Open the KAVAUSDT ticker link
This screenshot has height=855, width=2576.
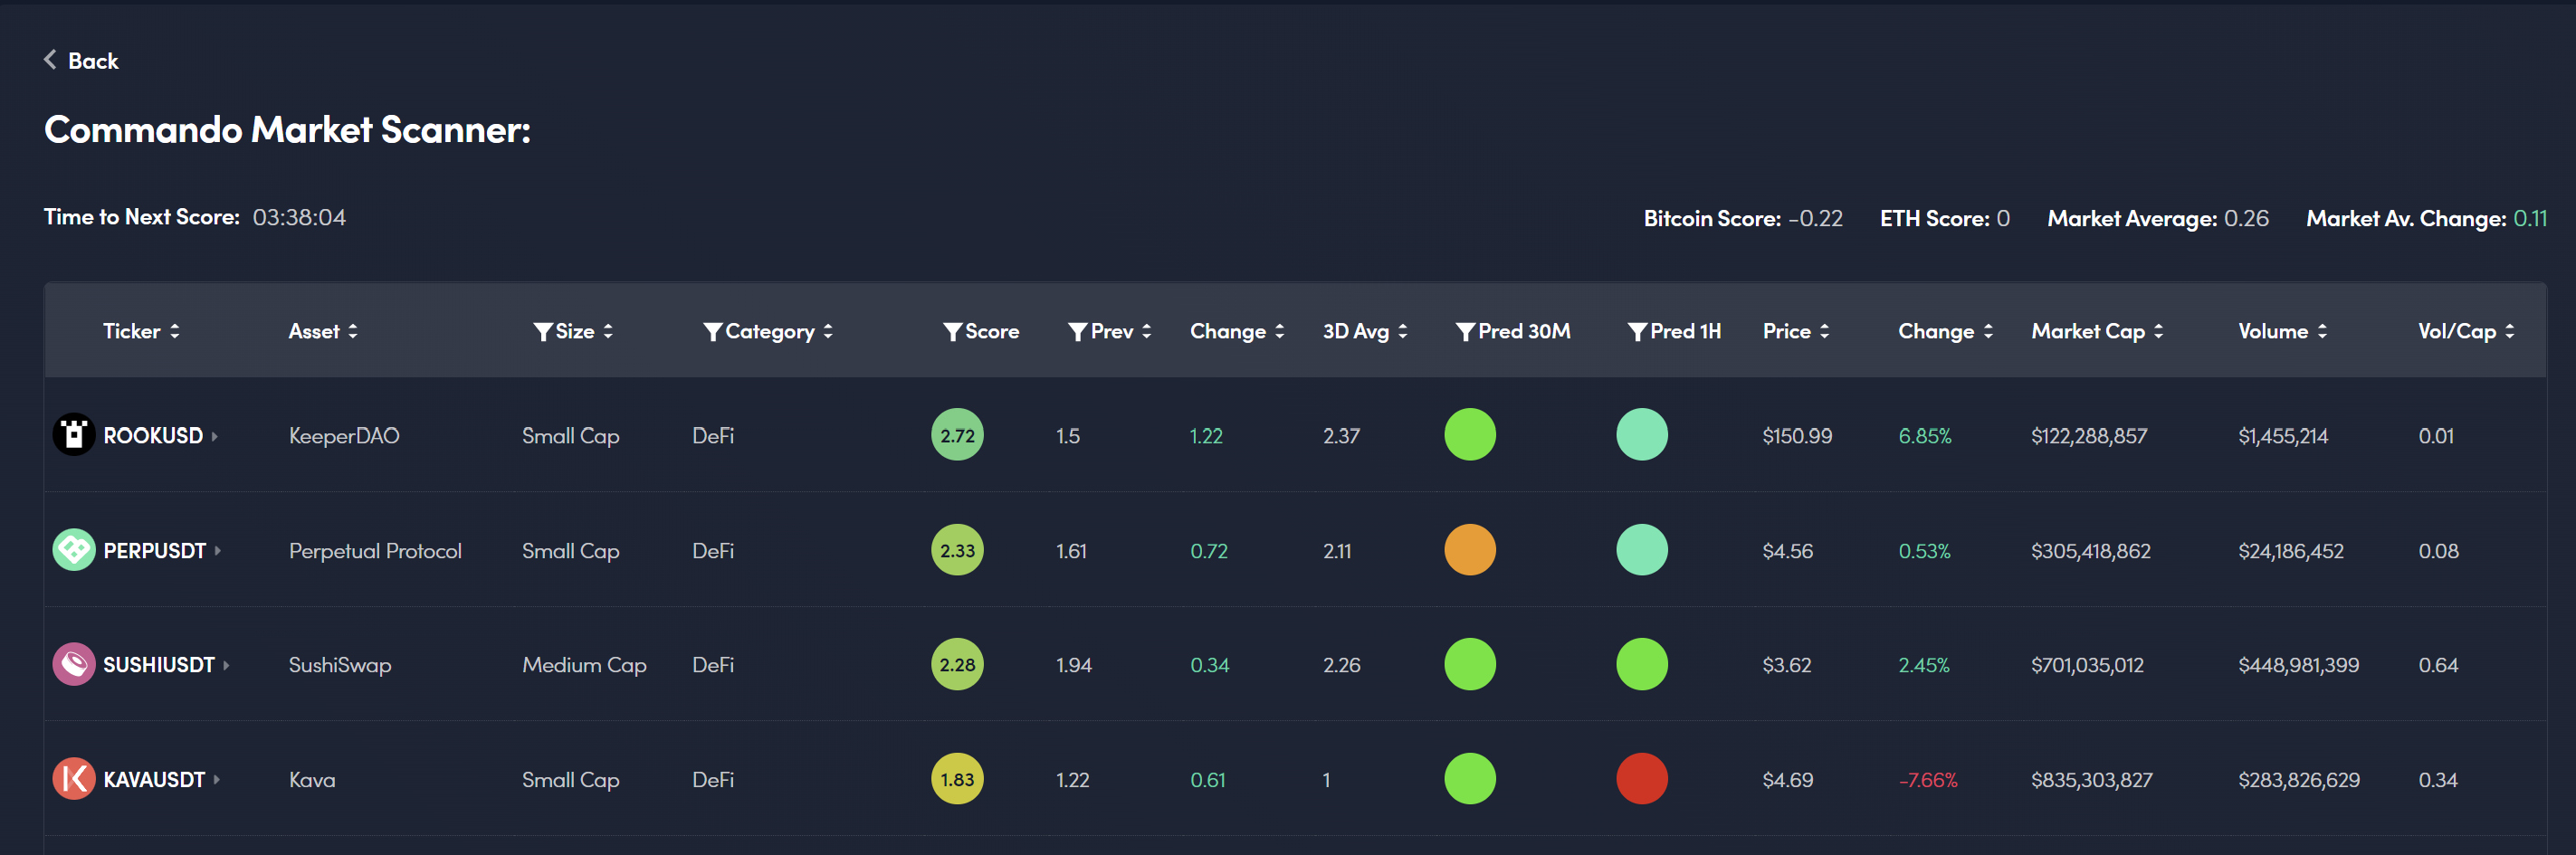coord(154,779)
